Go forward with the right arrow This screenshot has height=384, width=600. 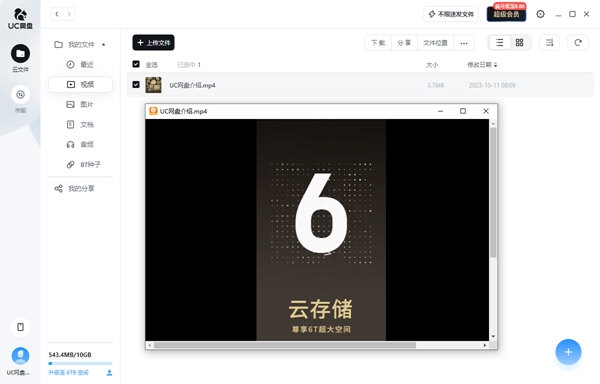pos(69,14)
